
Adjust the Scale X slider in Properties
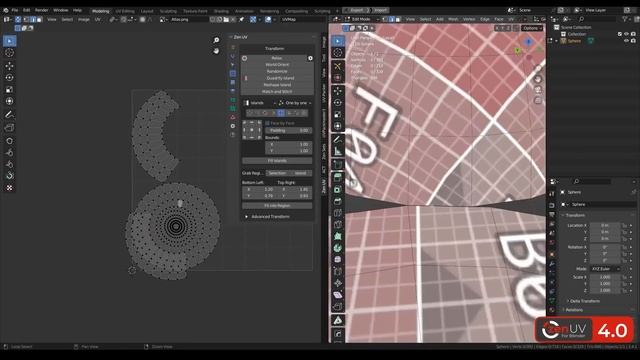pyautogui.click(x=605, y=277)
